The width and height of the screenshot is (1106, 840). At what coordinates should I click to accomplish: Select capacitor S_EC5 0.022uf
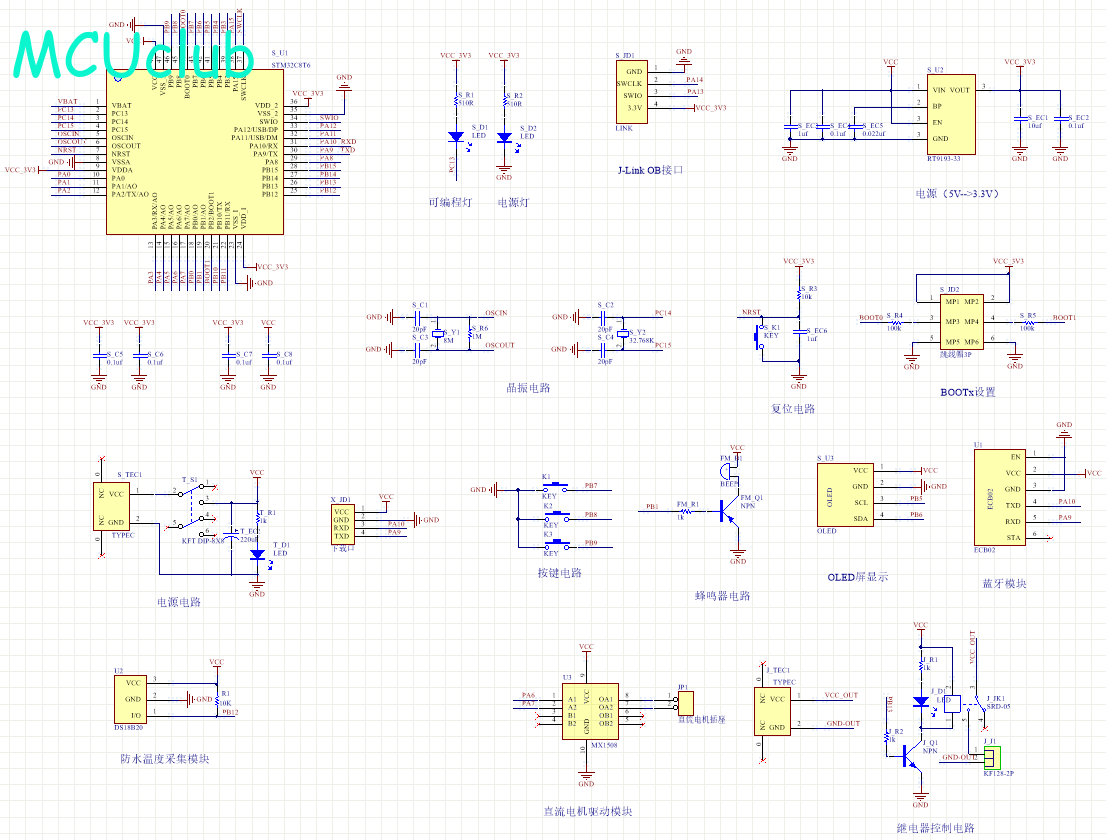[x=855, y=128]
